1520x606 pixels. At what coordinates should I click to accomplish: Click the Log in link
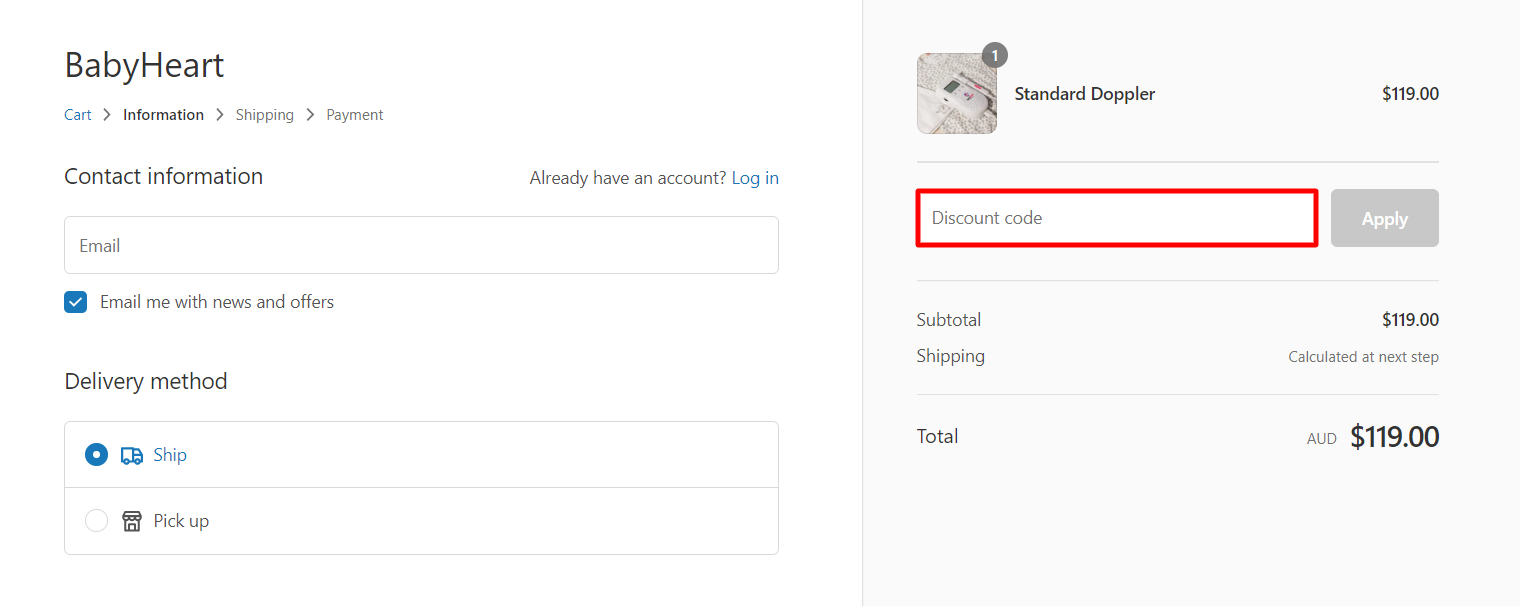(755, 178)
